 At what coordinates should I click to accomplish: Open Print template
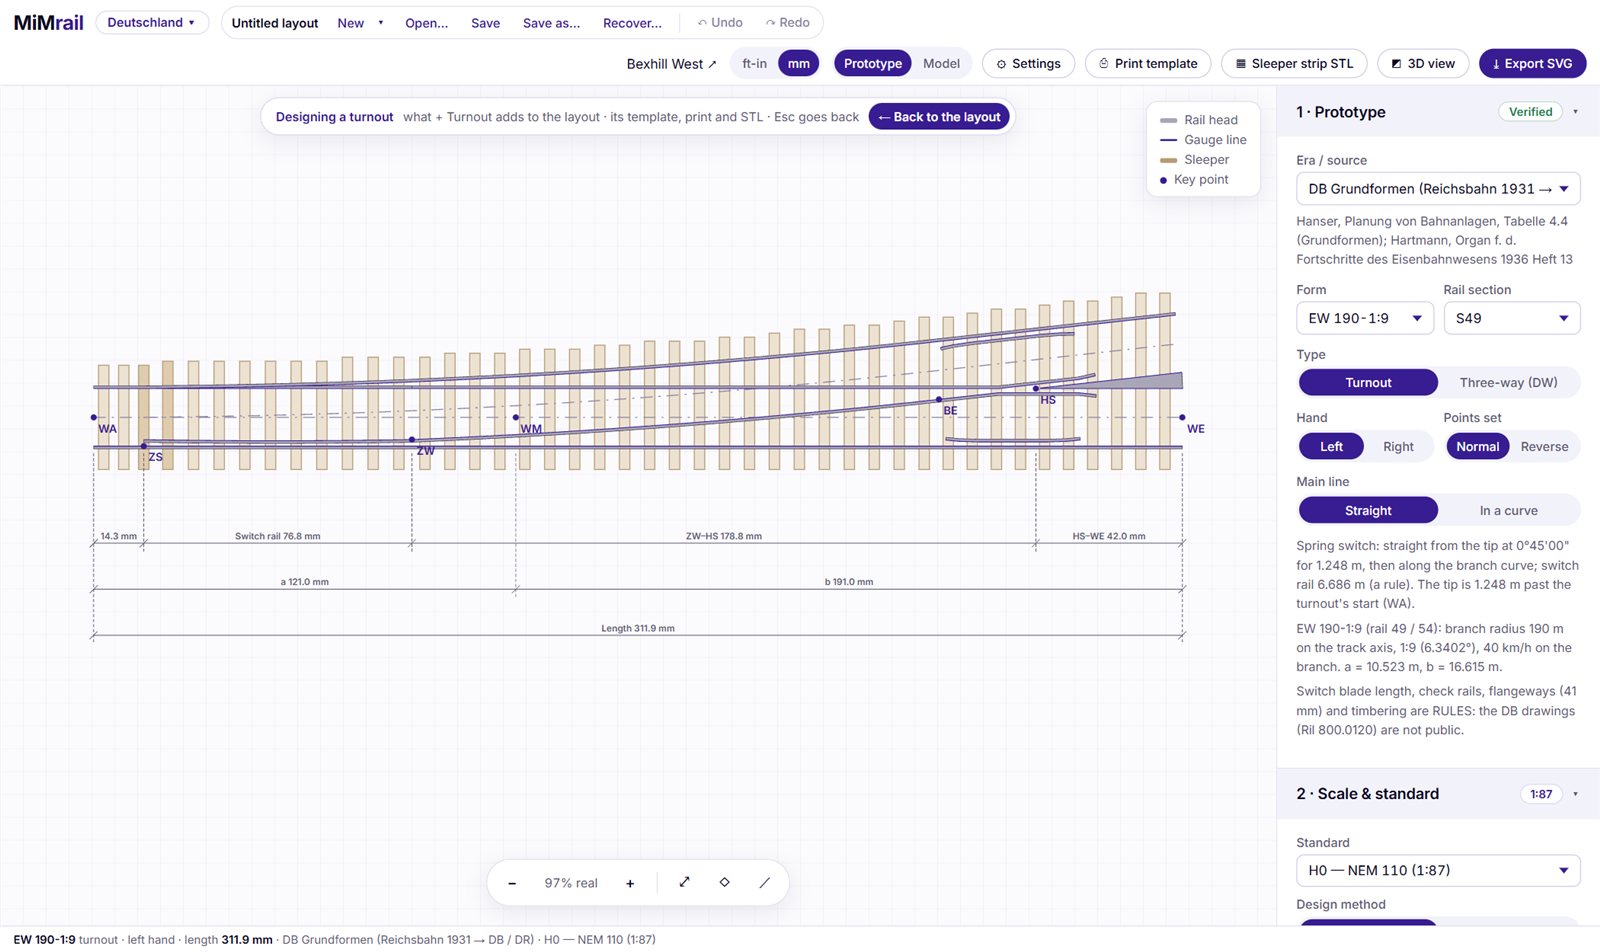[x=1148, y=63]
